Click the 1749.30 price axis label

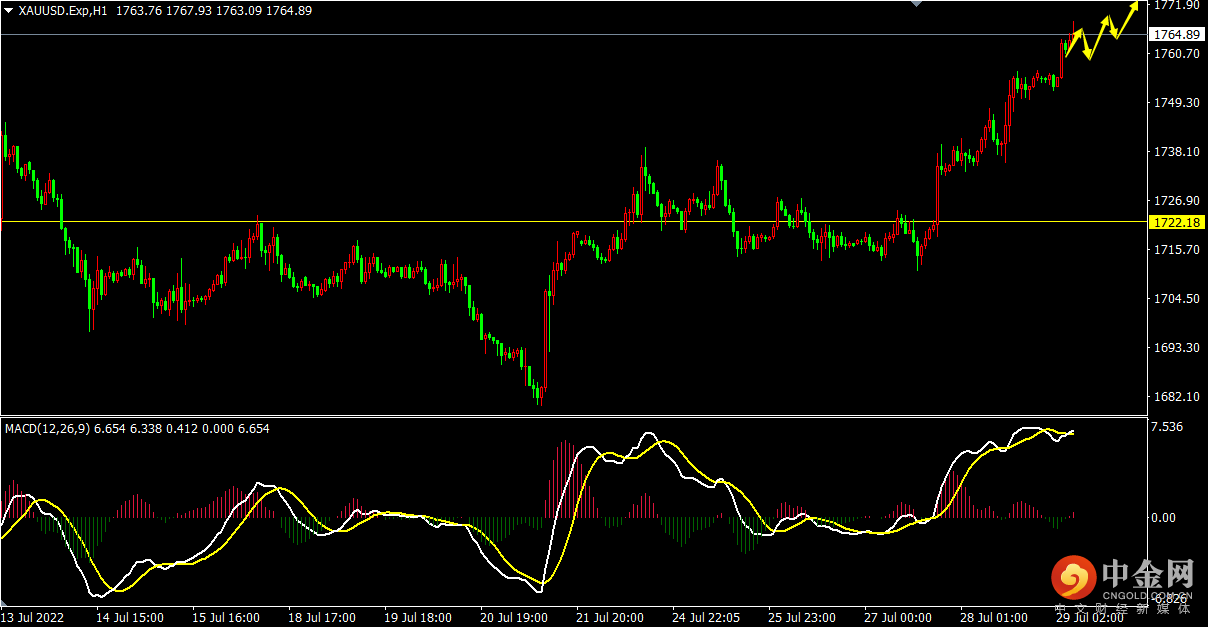pyautogui.click(x=1176, y=103)
